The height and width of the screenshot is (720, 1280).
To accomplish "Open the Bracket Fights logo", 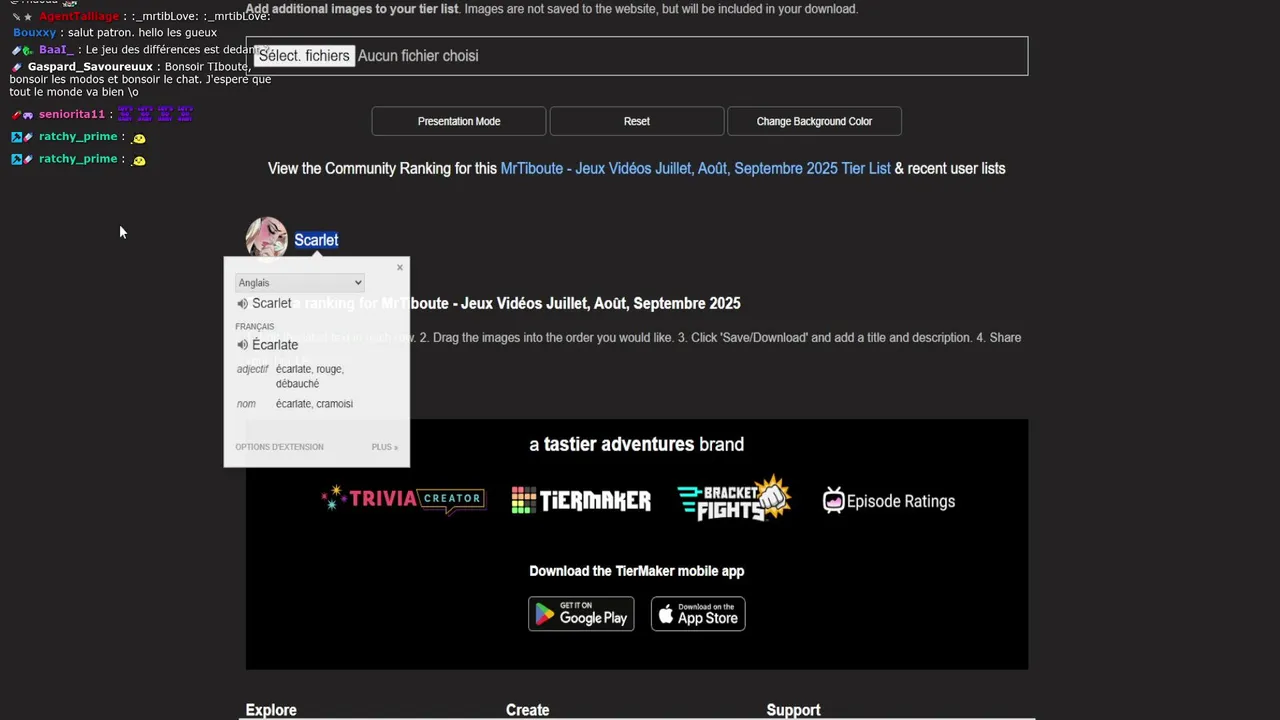I will click(x=734, y=498).
